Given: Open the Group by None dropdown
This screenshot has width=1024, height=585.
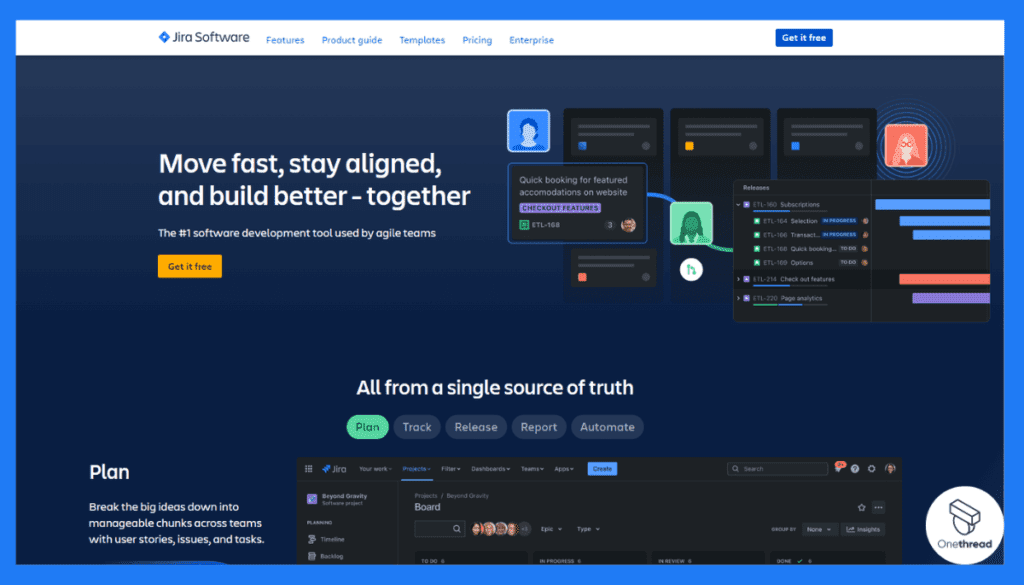Looking at the screenshot, I should (818, 530).
